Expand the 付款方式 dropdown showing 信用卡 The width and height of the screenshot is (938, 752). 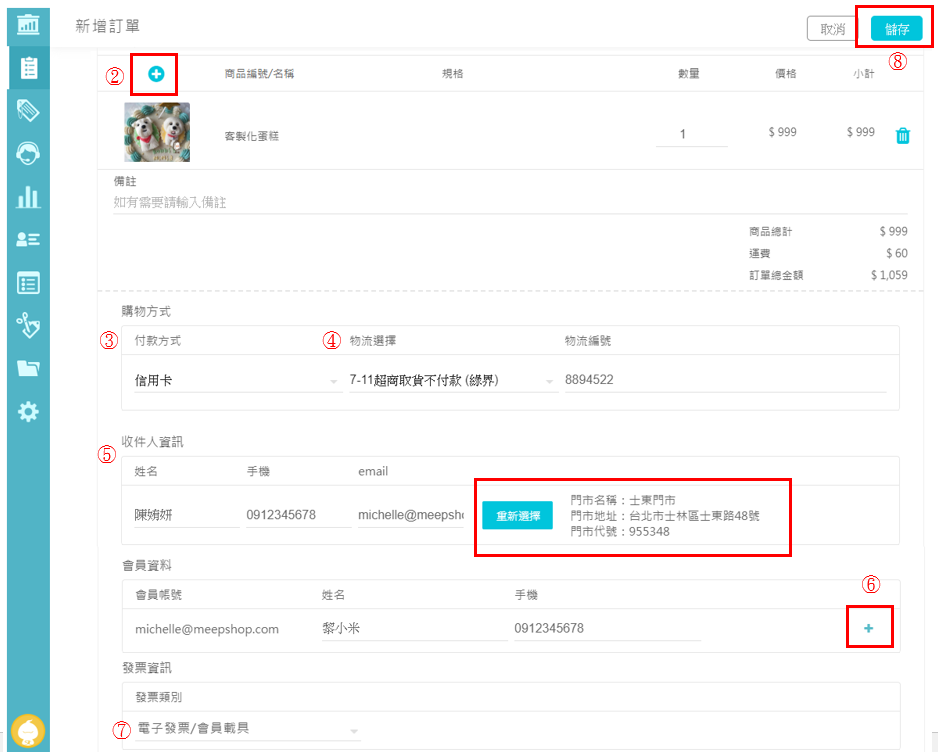(236, 381)
